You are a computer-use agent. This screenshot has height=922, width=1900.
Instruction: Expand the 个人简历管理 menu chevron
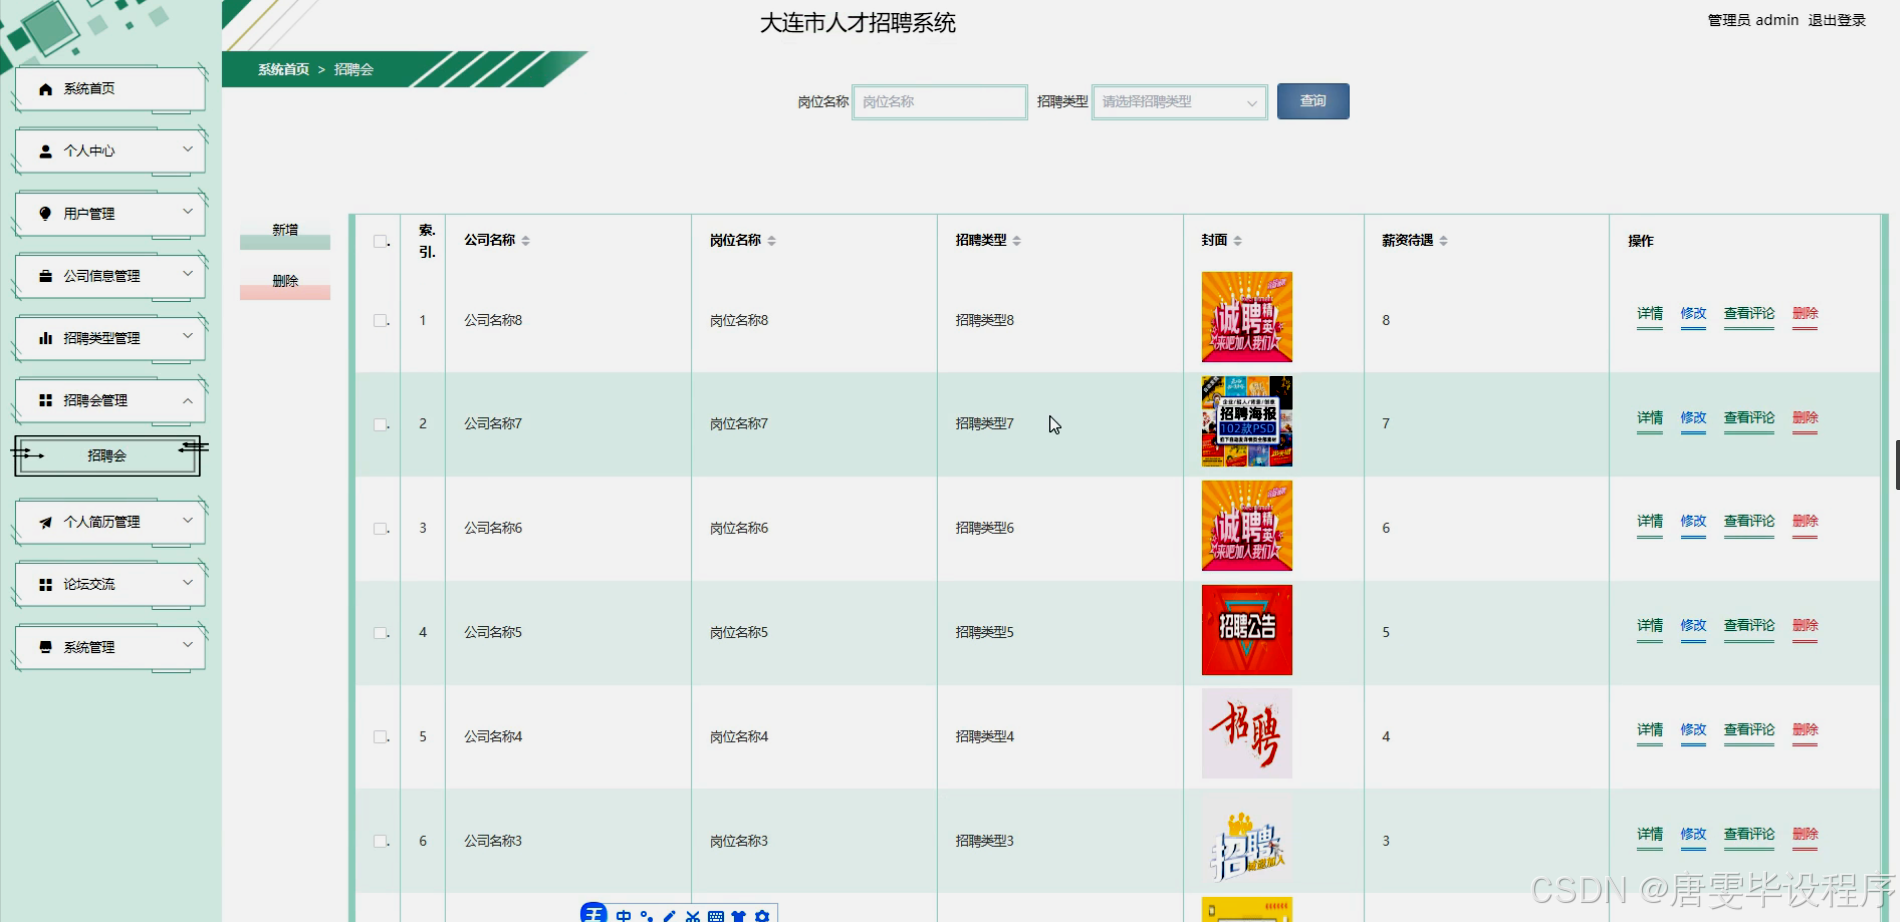[187, 520]
